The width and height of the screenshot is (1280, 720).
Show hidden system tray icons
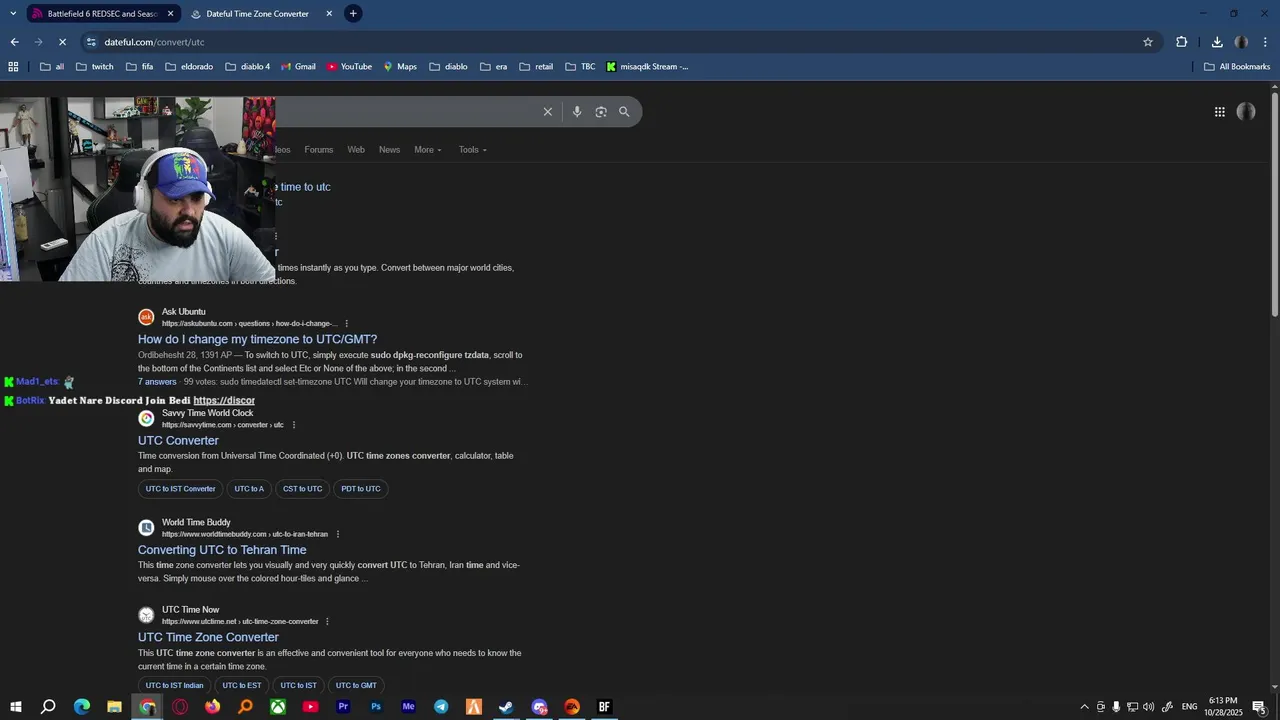1084,707
